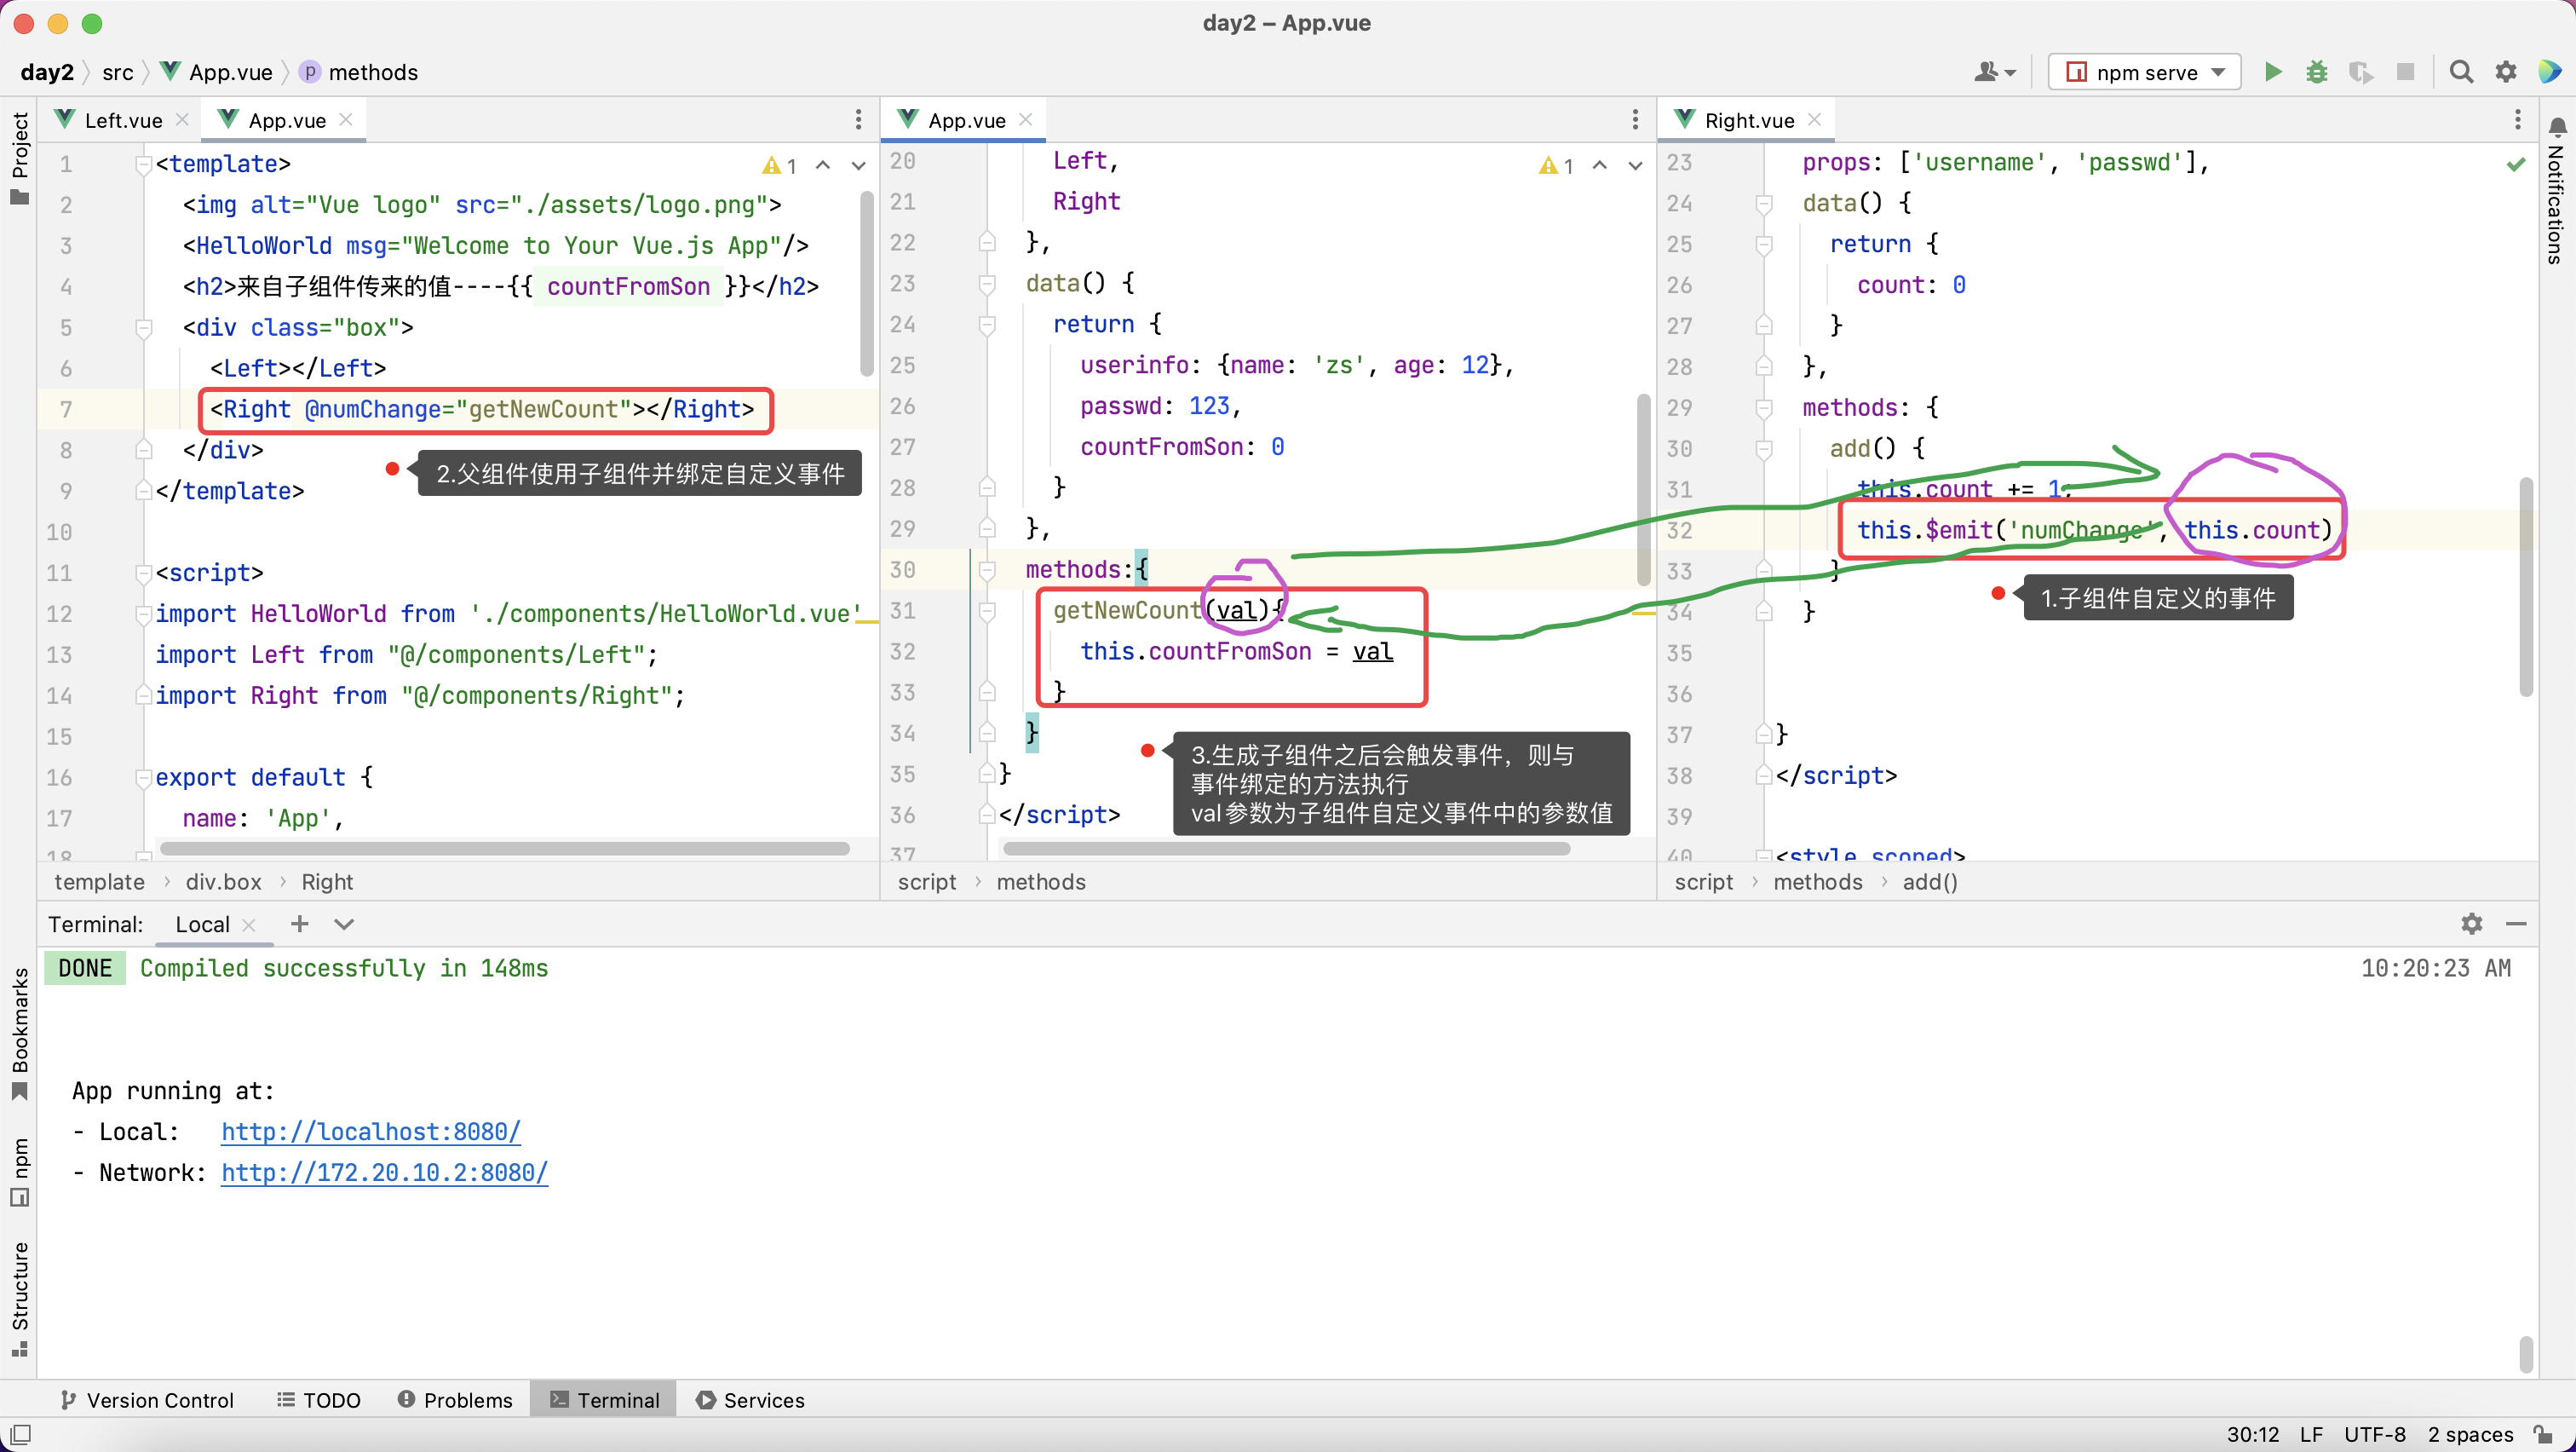Click the Debug bug icon
The width and height of the screenshot is (2576, 1452).
(x=2316, y=72)
